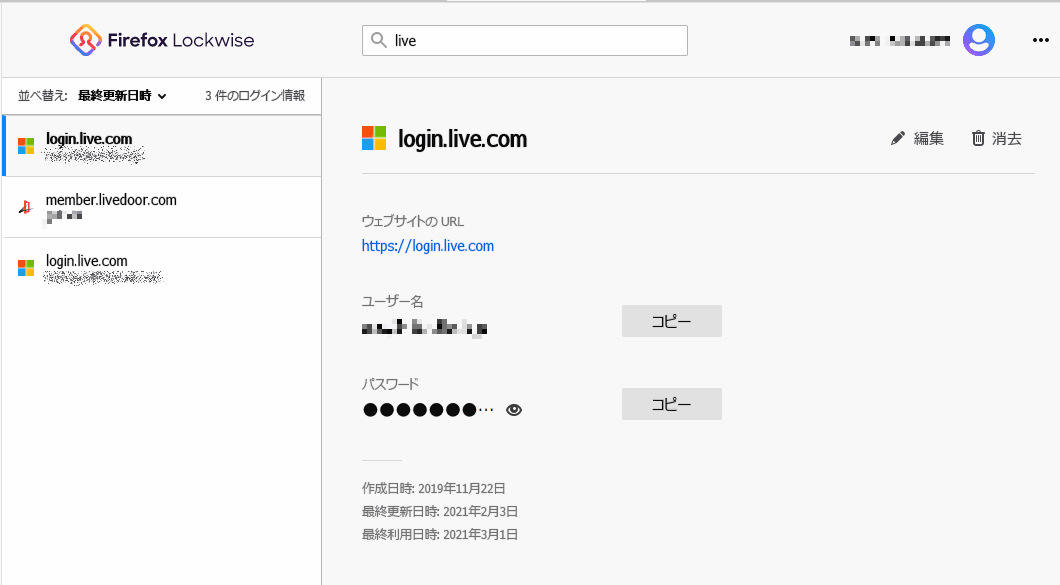Select the member.livedoor.com login entry
The width and height of the screenshot is (1060, 585).
tap(162, 207)
